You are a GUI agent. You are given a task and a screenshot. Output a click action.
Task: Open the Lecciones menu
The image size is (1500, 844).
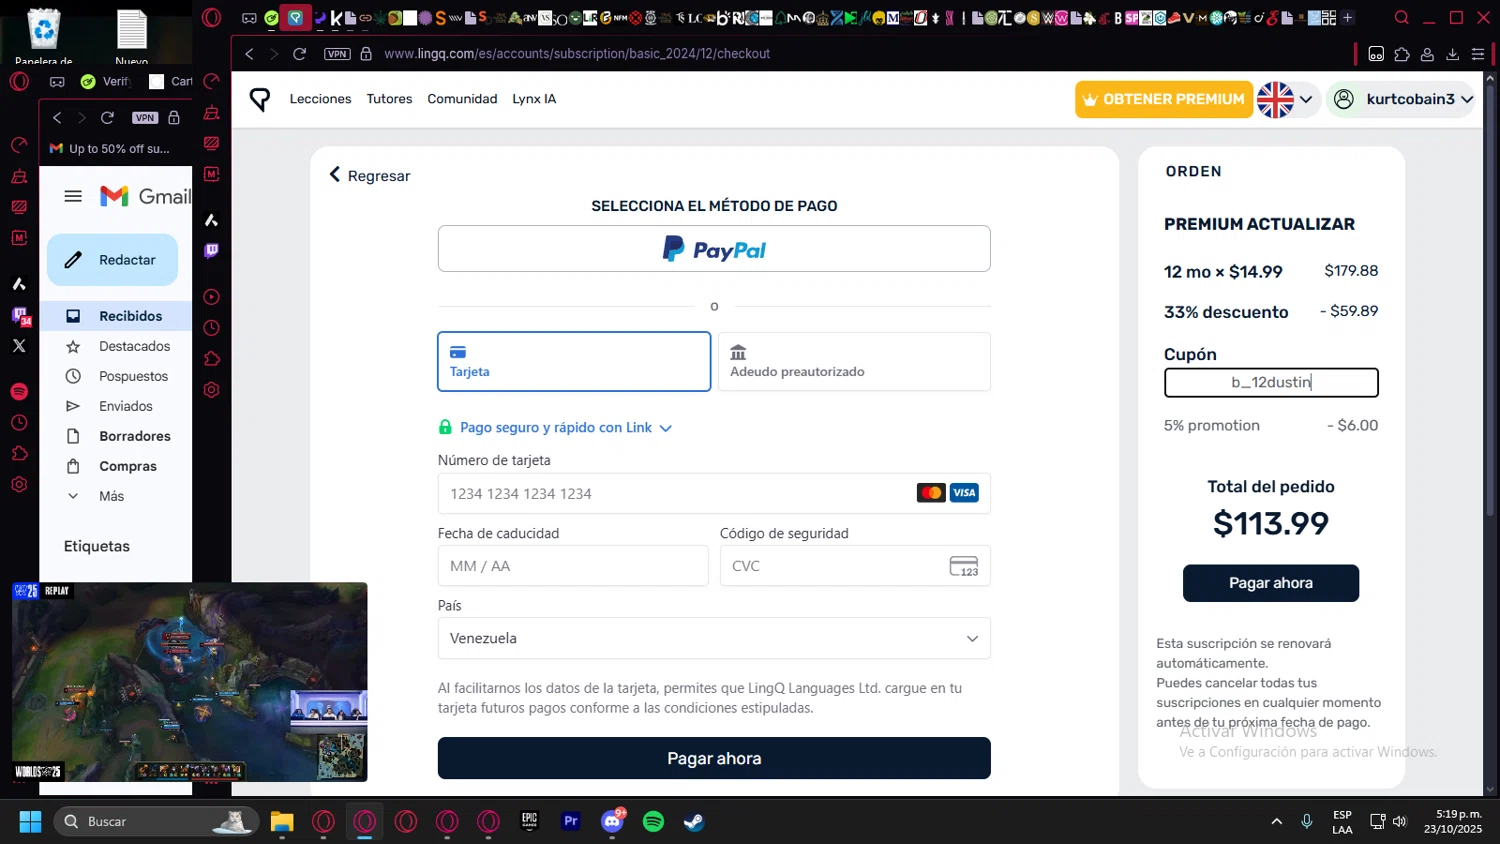[x=320, y=99]
